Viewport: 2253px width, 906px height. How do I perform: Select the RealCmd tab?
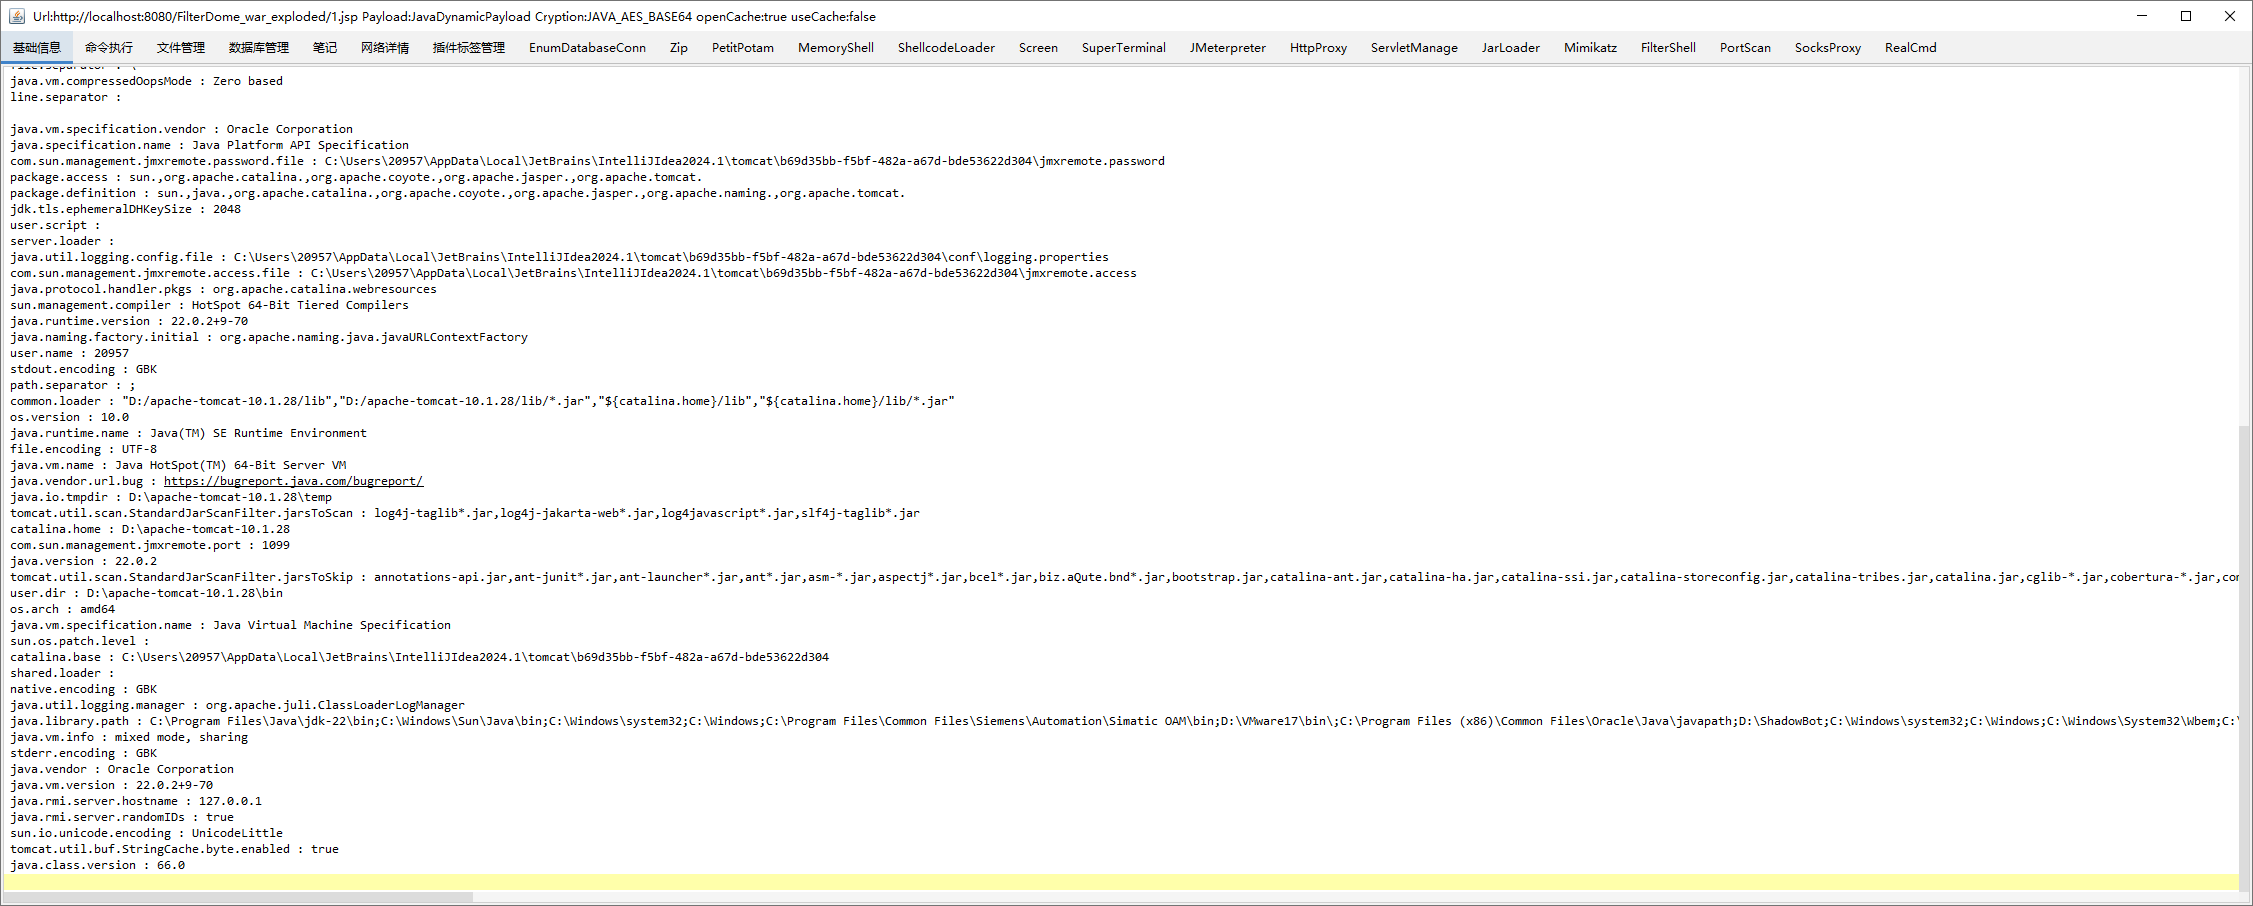[1909, 48]
